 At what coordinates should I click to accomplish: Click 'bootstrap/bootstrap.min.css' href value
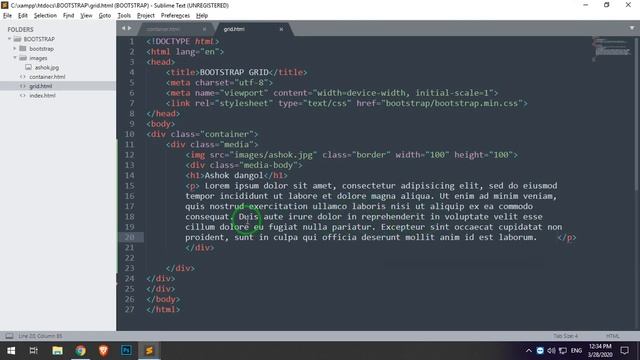[x=452, y=103]
